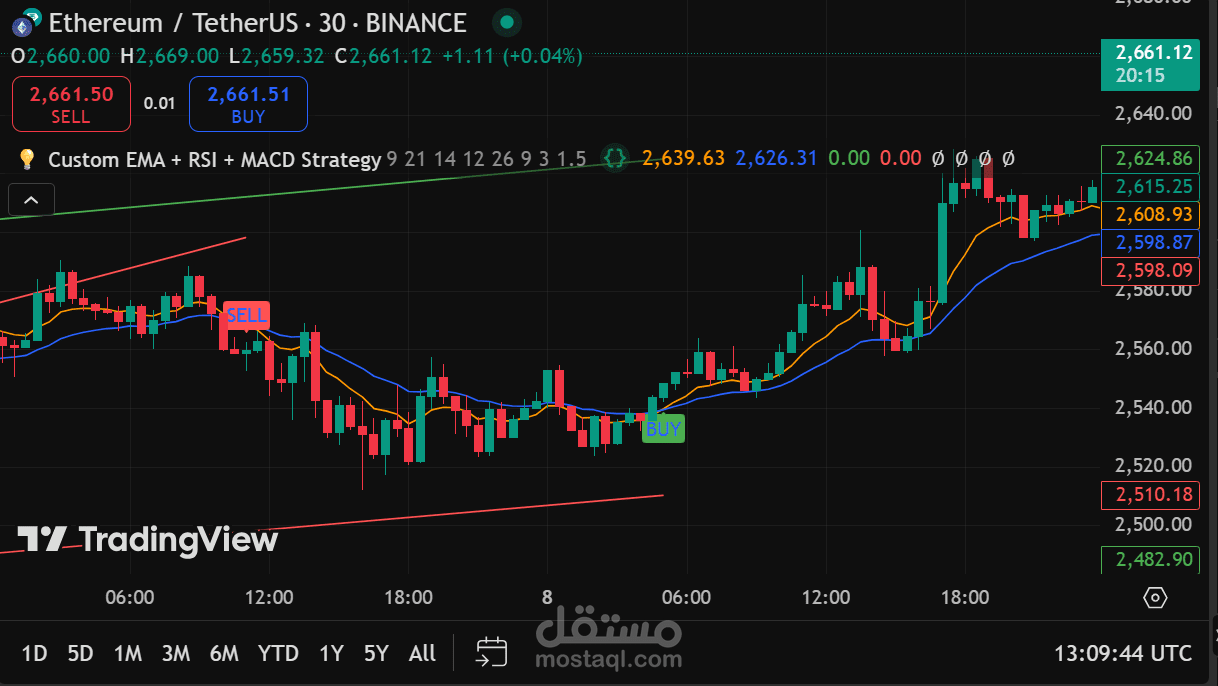The width and height of the screenshot is (1218, 686).
Task: Open the strategy source code braces icon
Action: [x=615, y=158]
